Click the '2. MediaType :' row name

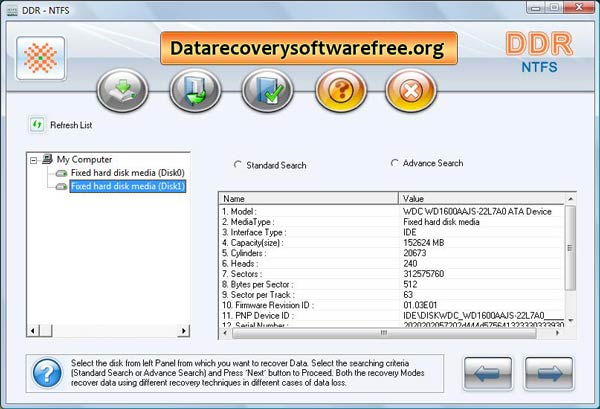tap(248, 222)
